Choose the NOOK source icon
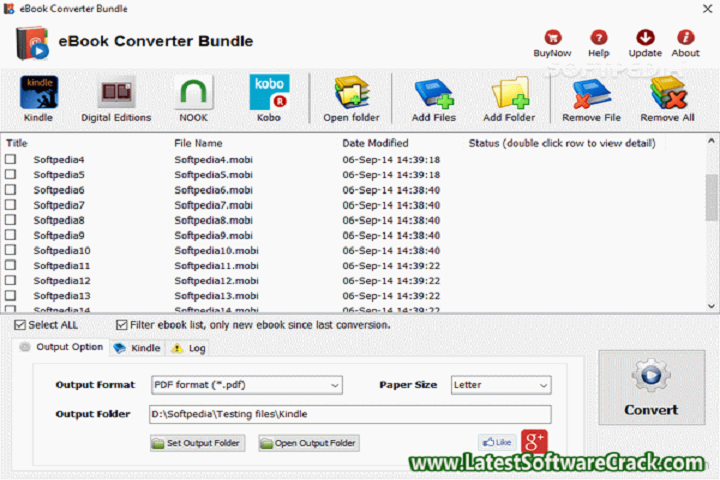The height and width of the screenshot is (480, 720). [x=193, y=92]
